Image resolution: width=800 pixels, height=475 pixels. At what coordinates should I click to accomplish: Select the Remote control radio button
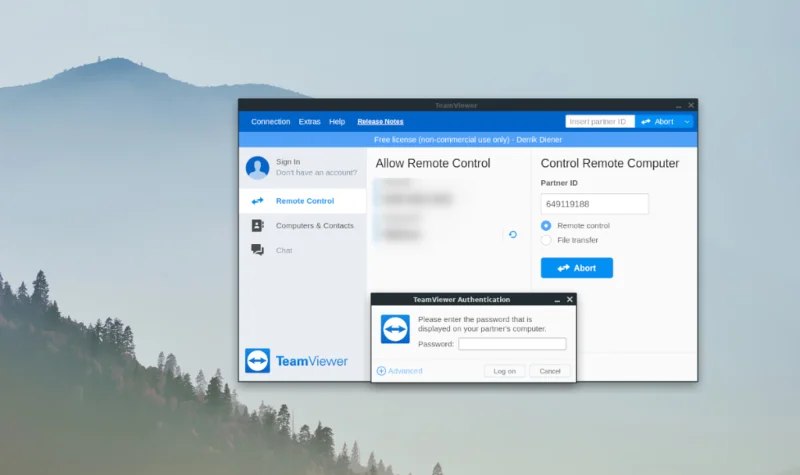click(x=546, y=226)
